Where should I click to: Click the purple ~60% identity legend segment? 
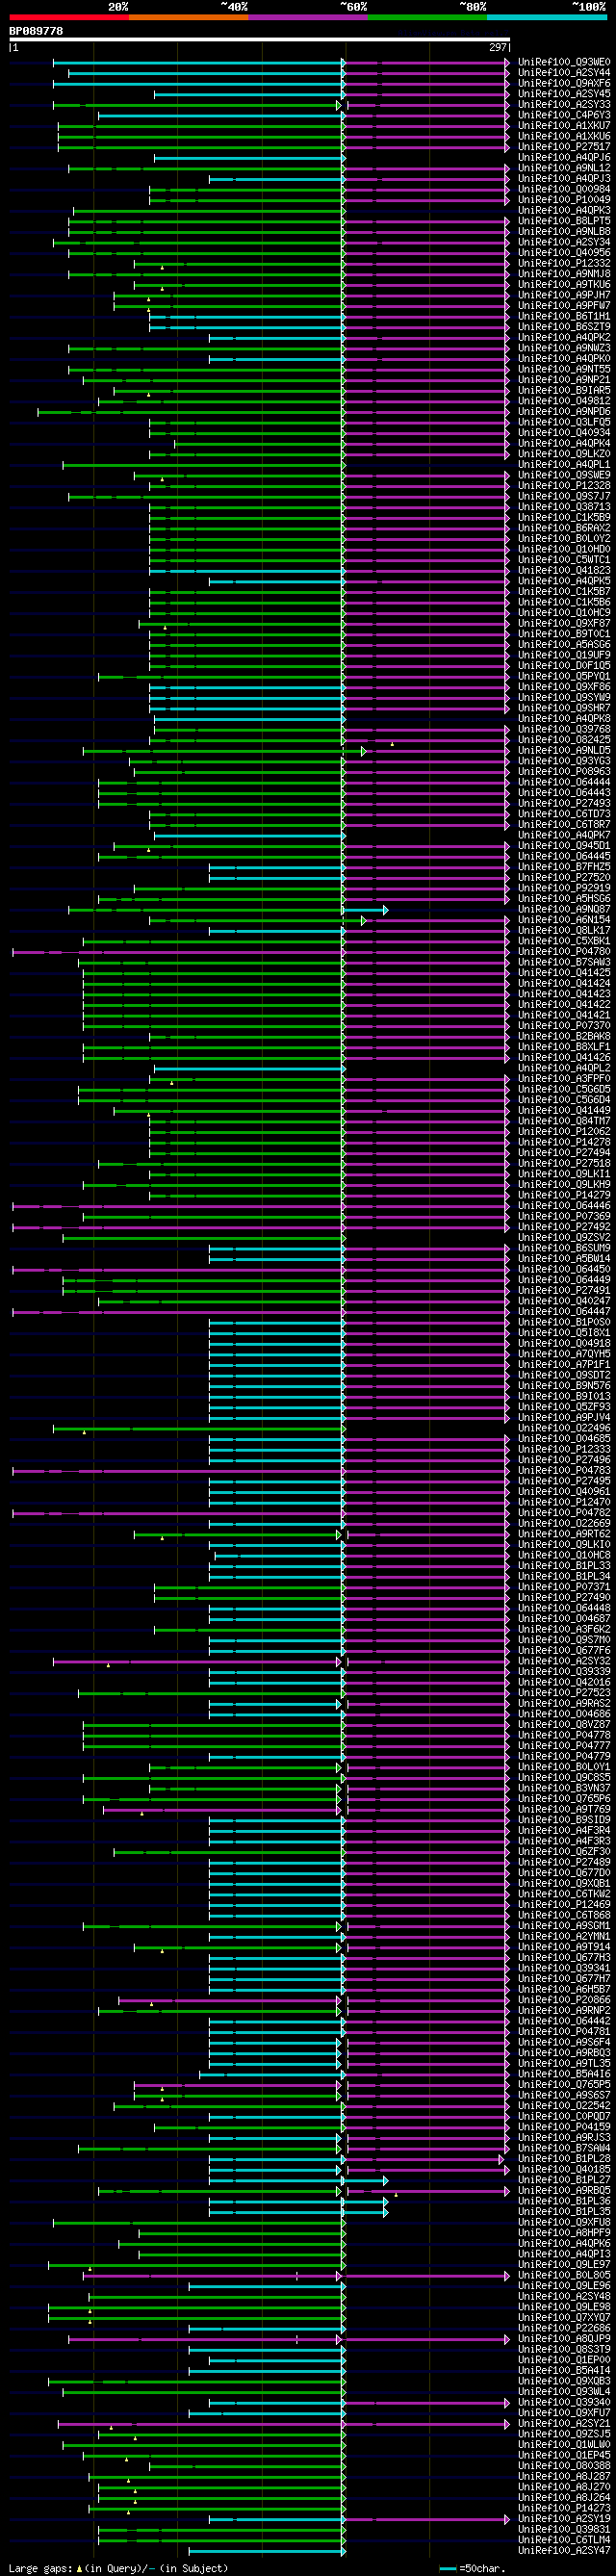tap(308, 17)
